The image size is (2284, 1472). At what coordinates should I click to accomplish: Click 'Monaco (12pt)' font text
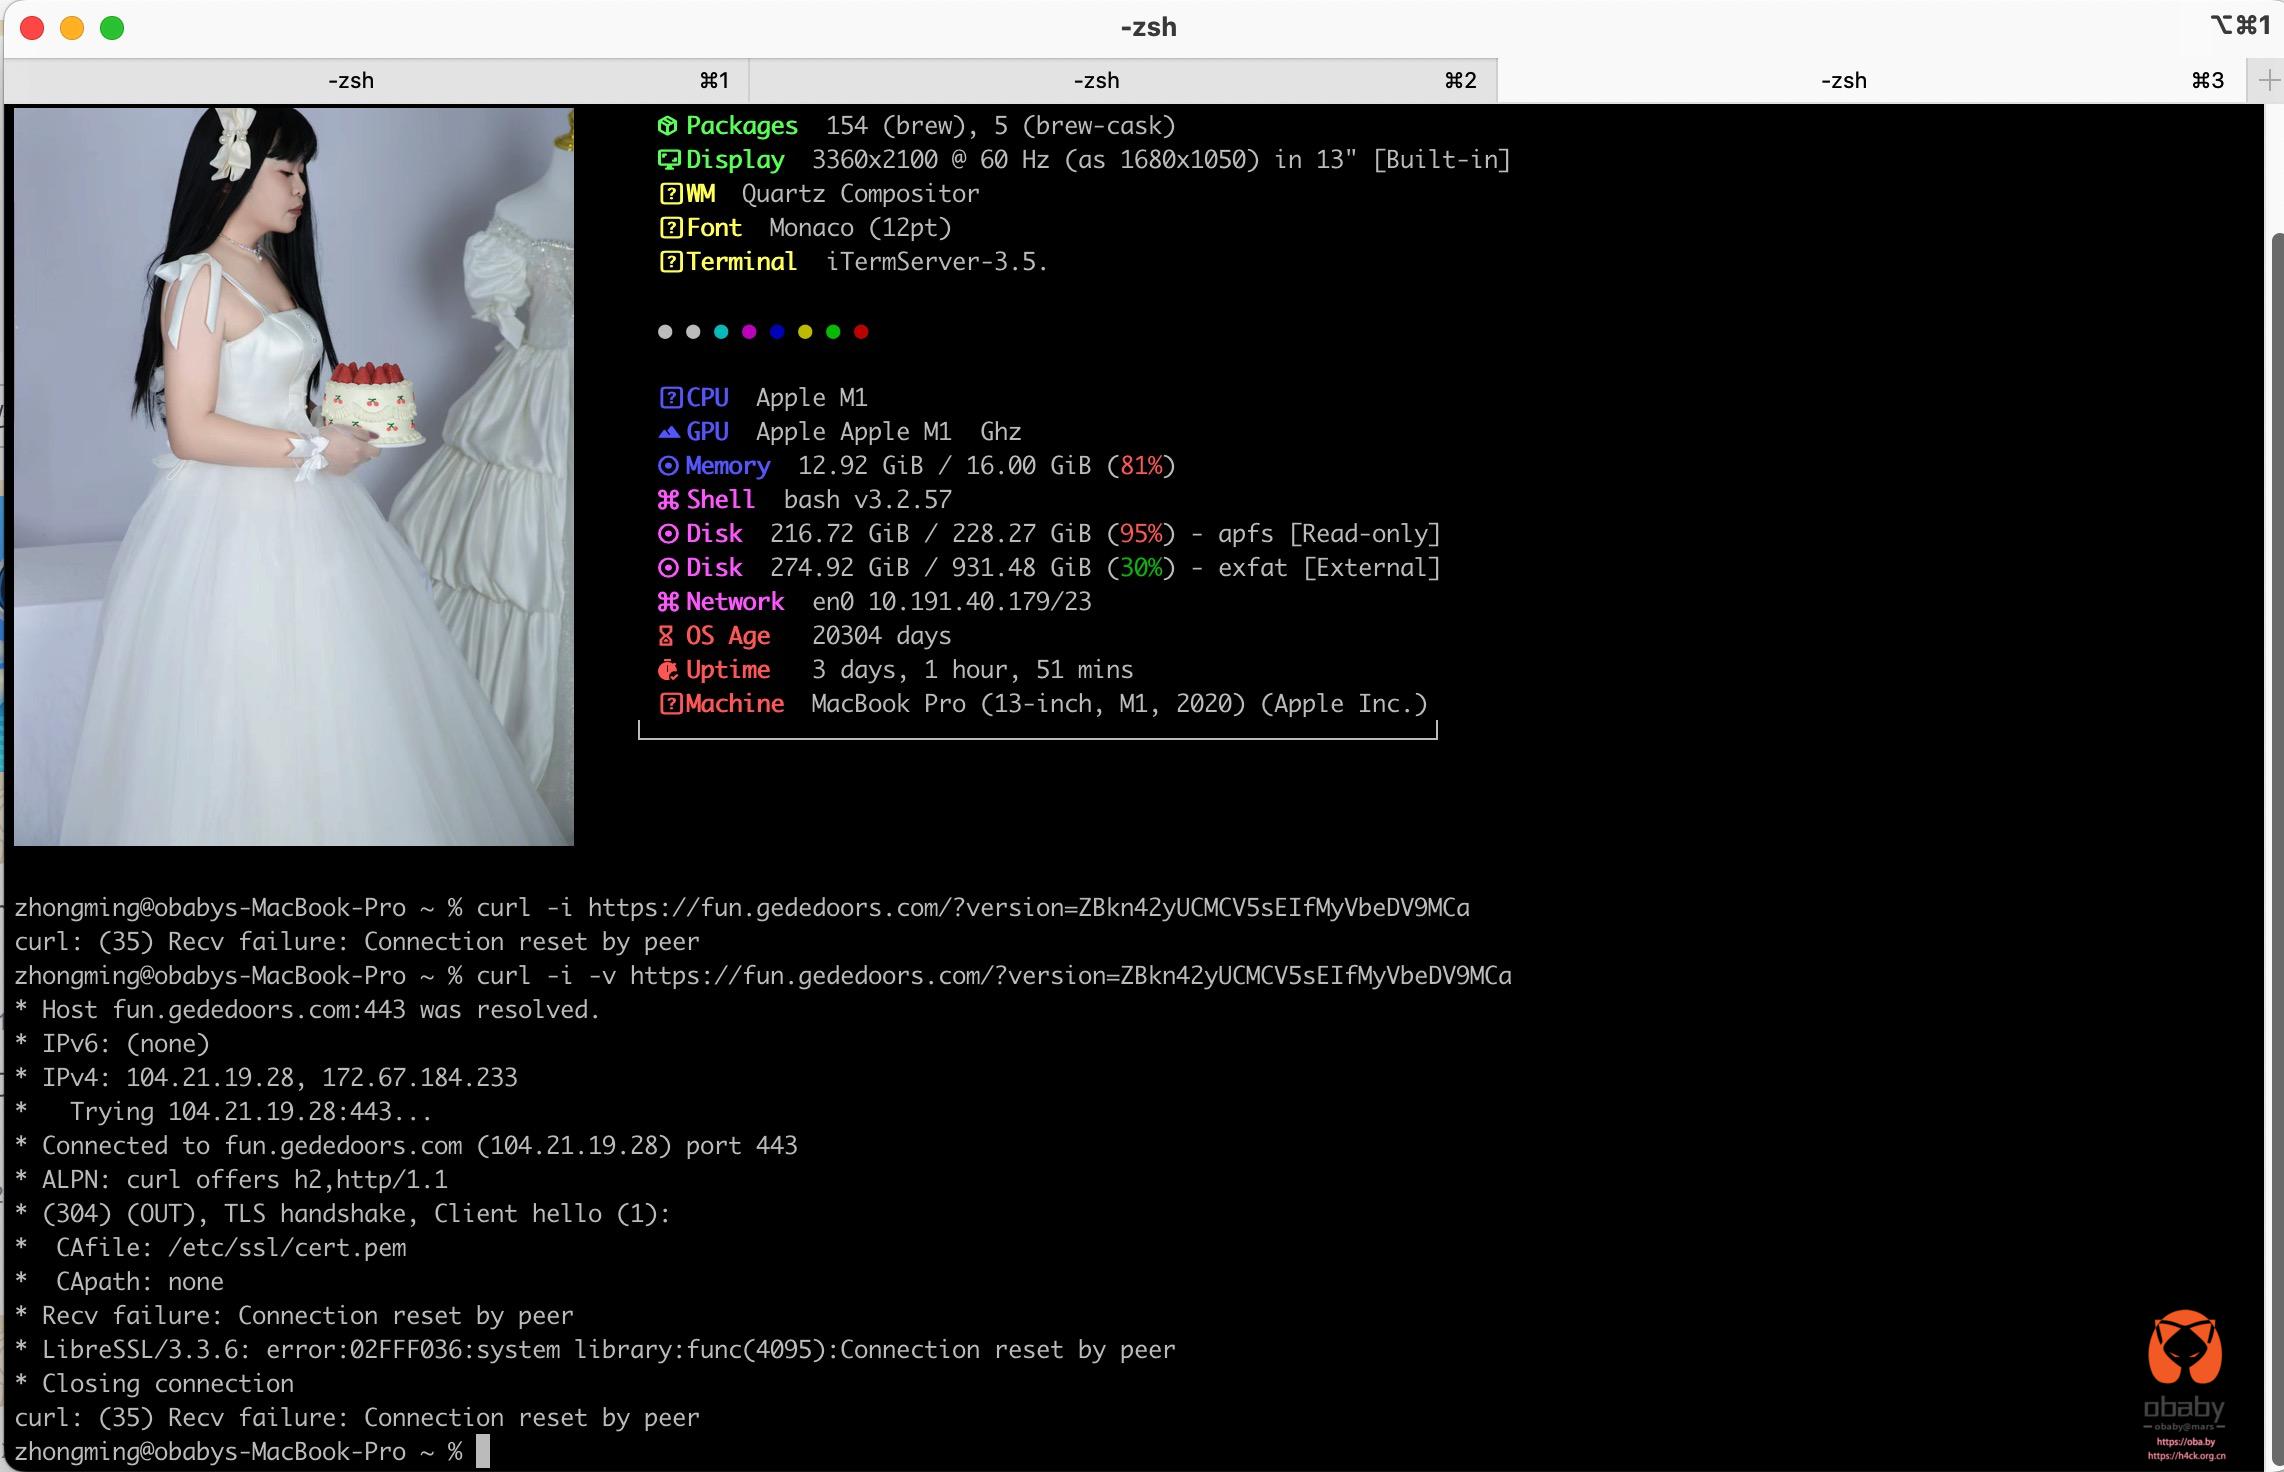click(x=860, y=228)
